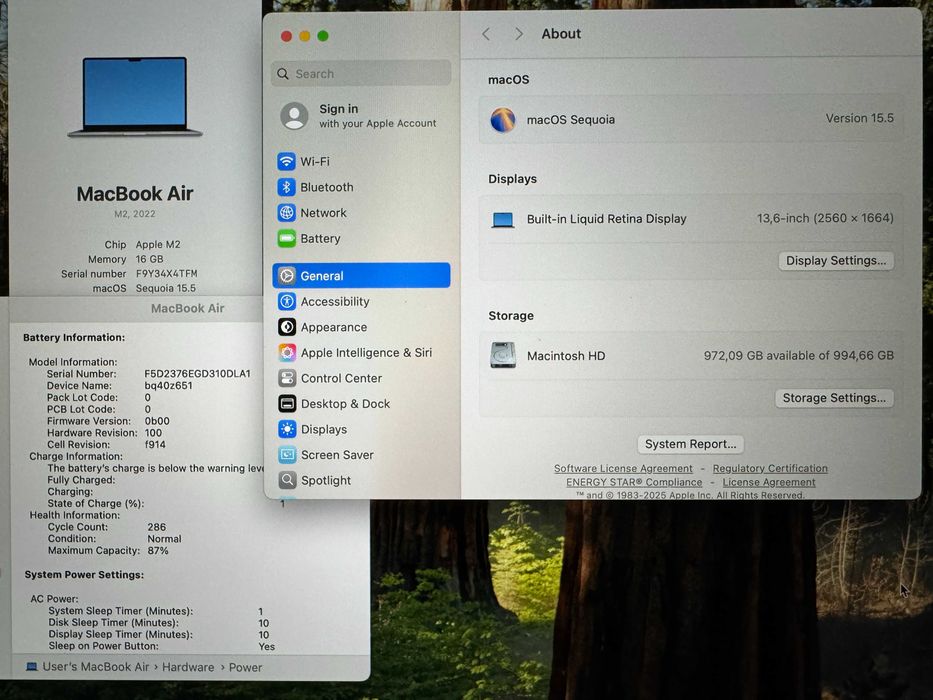This screenshot has height=700, width=933.
Task: Open the ENERGY STAR Compliance link
Action: pos(634,482)
